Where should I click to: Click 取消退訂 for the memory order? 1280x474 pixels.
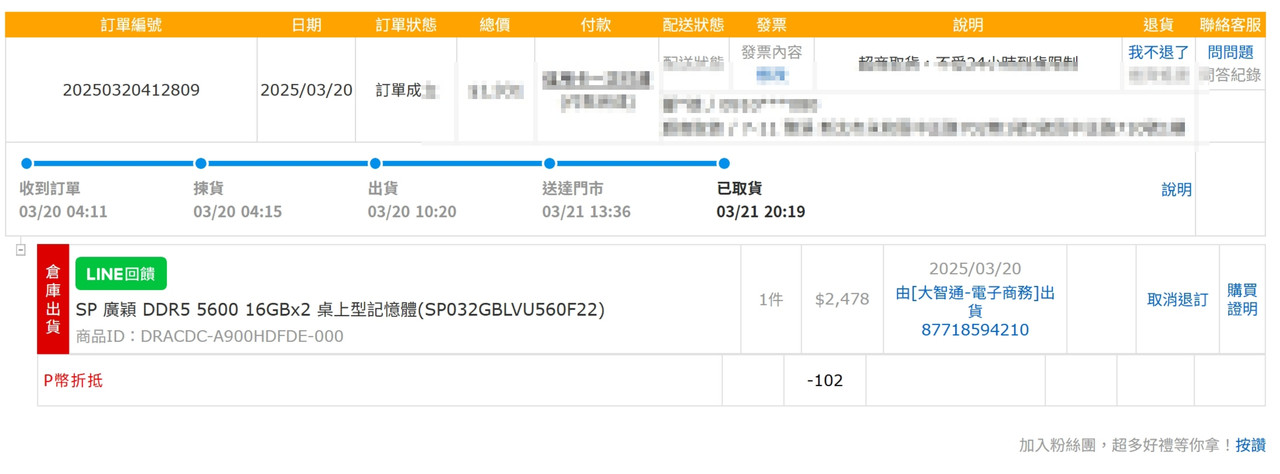click(1177, 300)
